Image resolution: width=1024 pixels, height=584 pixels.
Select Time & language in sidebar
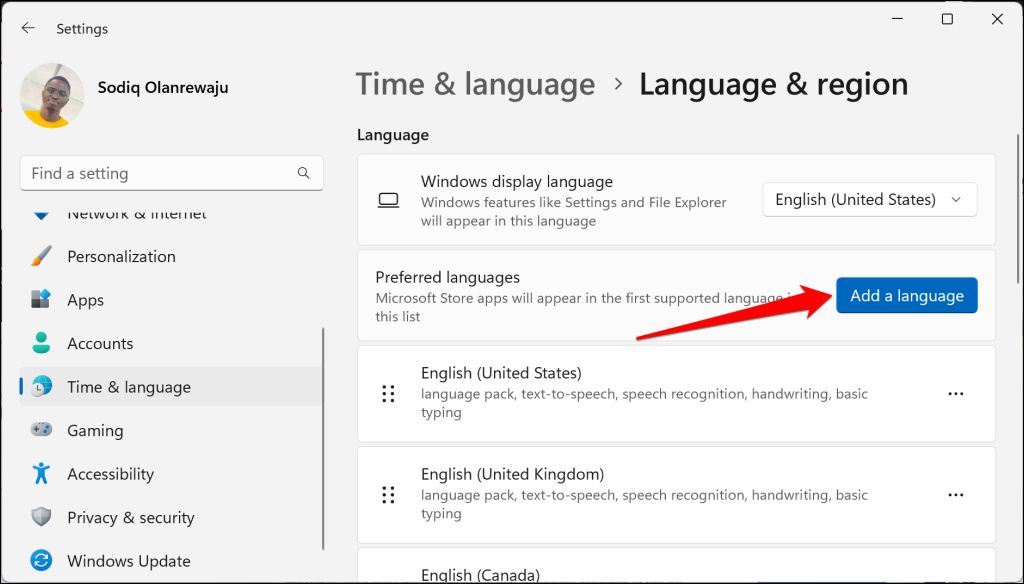[172, 387]
